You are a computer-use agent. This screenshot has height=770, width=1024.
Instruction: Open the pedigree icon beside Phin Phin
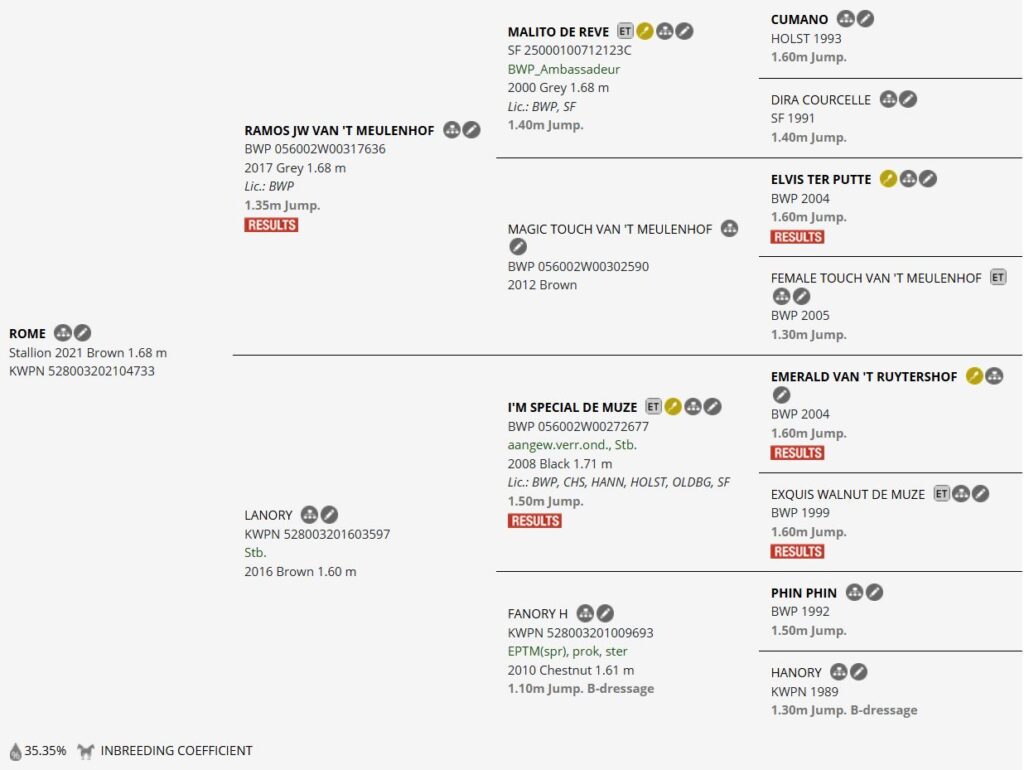(x=854, y=592)
